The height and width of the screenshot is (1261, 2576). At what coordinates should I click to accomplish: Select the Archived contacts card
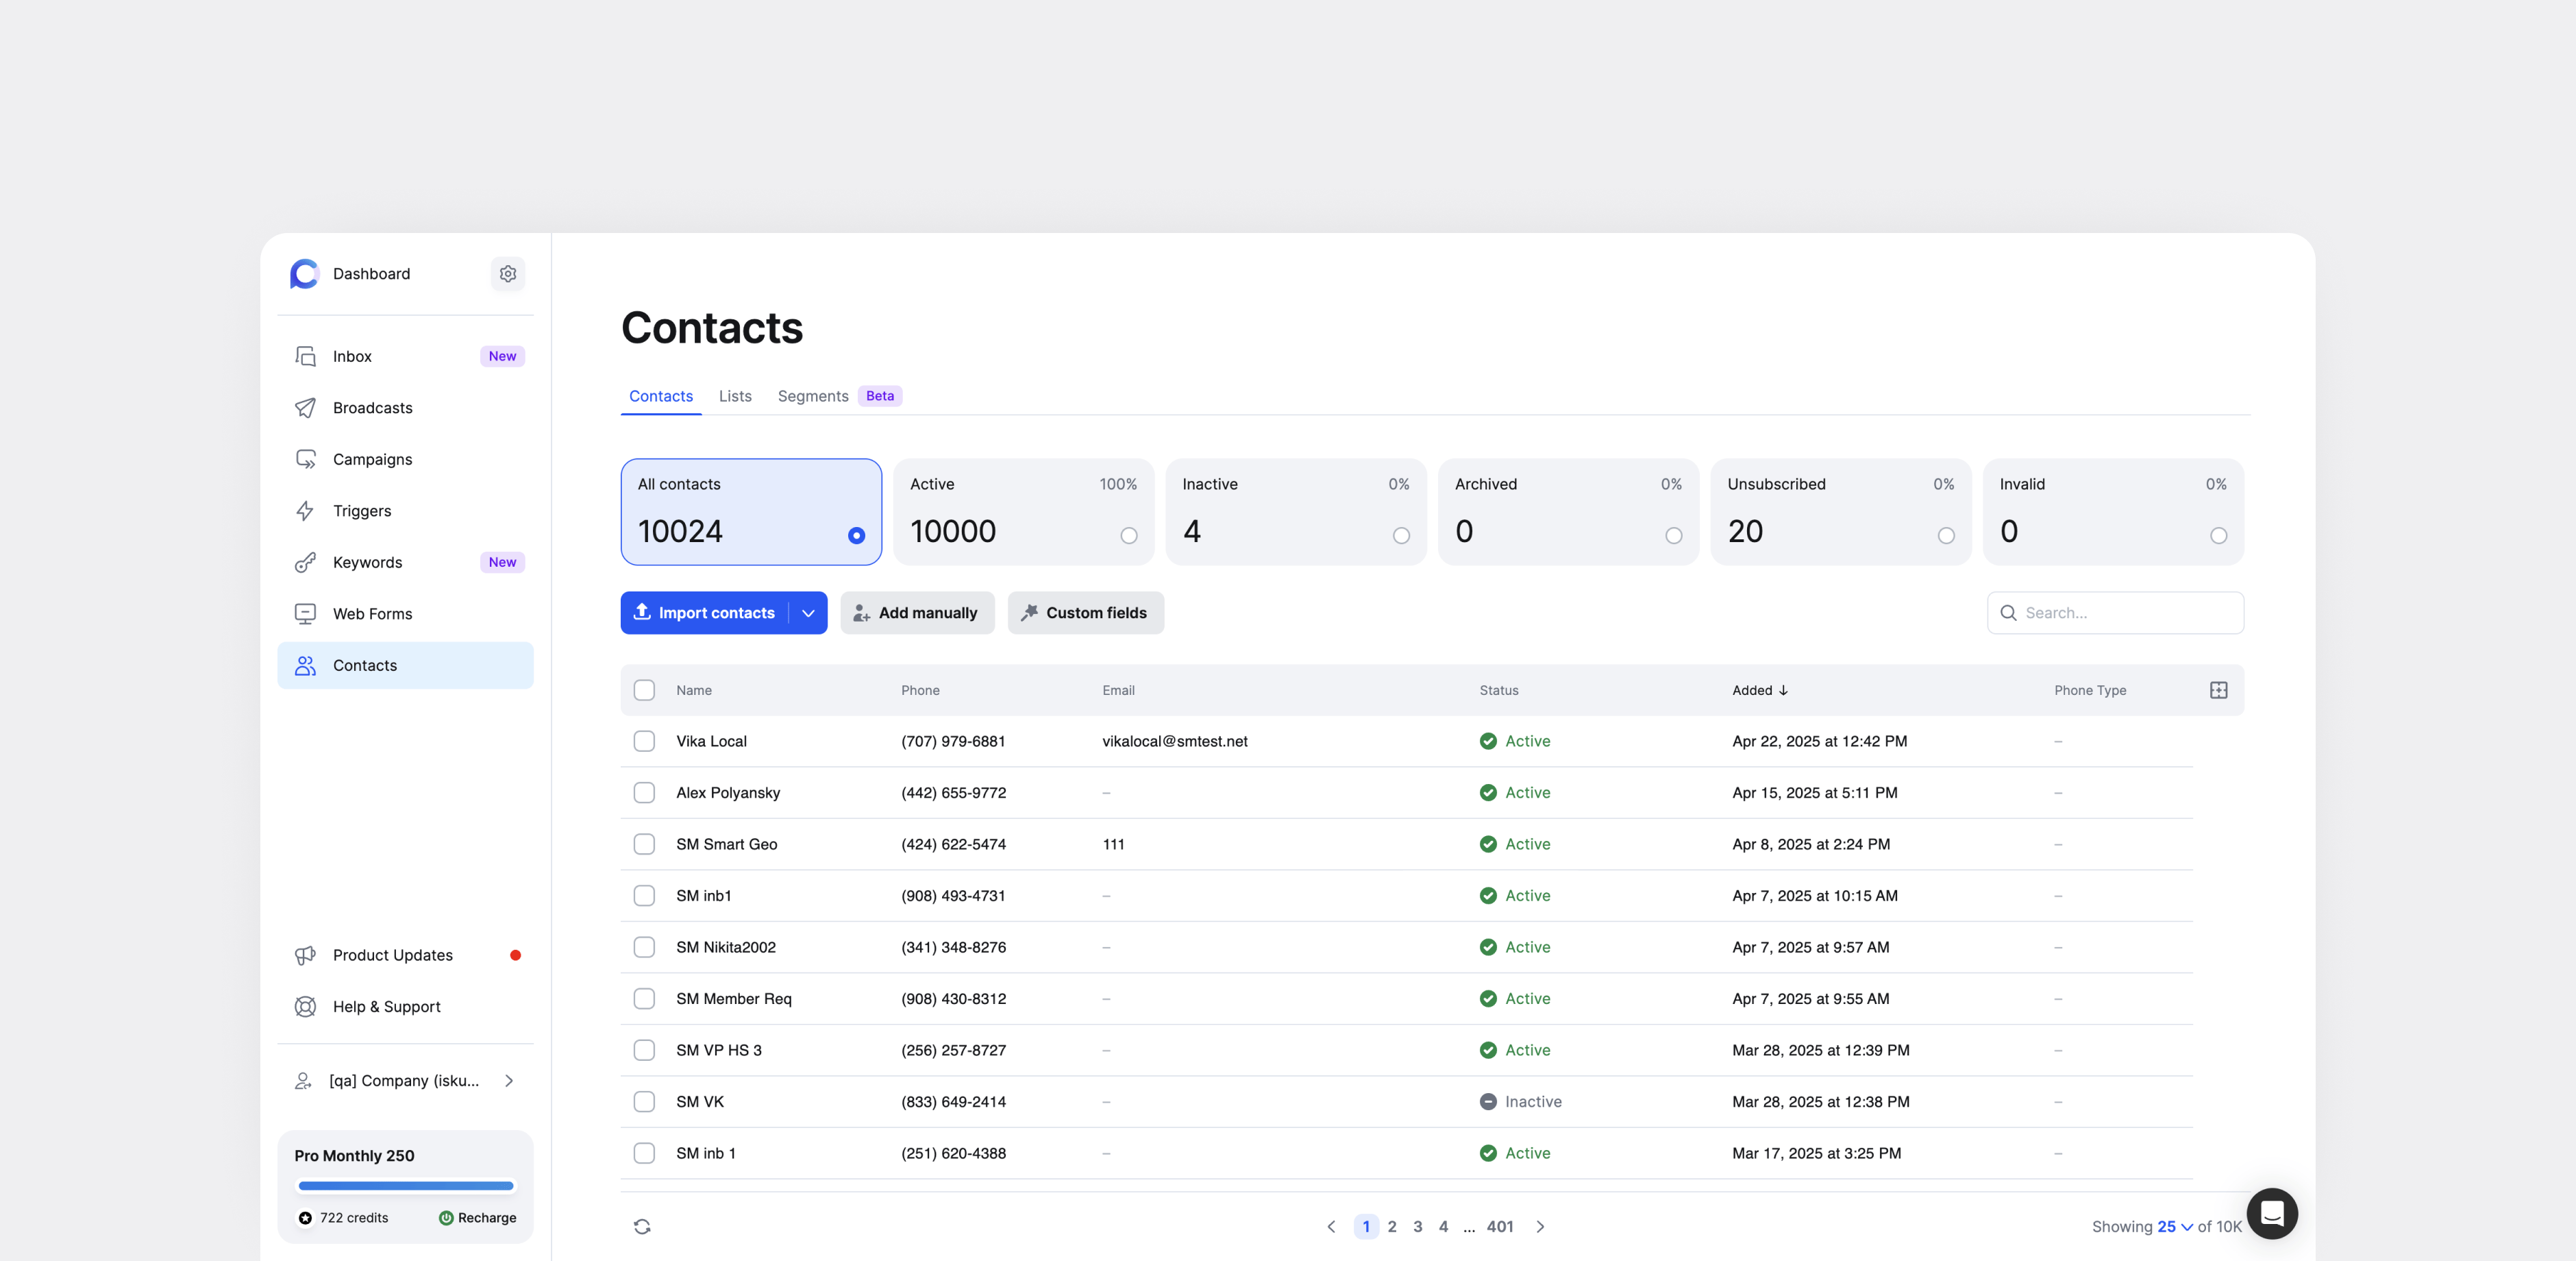coord(1568,512)
